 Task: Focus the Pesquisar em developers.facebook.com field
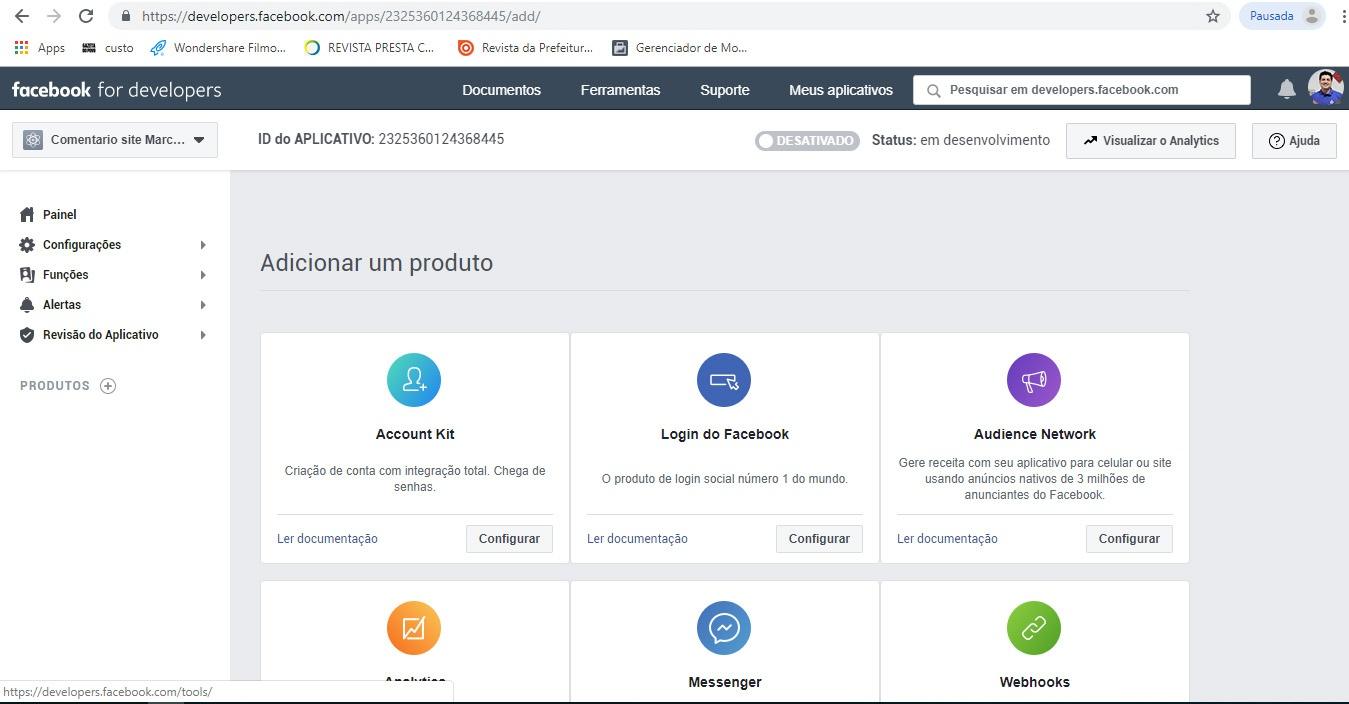(x=1082, y=90)
